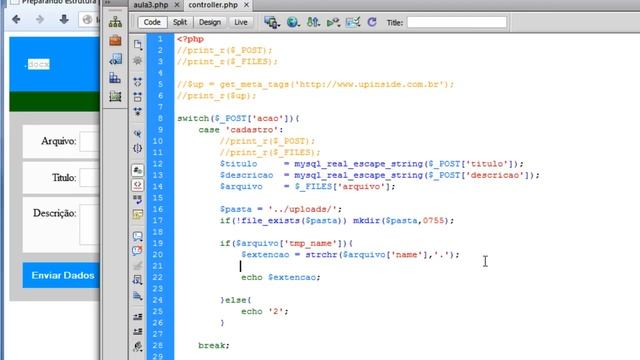
Task: Open the blue building blocks panel icon
Action: coord(115,78)
